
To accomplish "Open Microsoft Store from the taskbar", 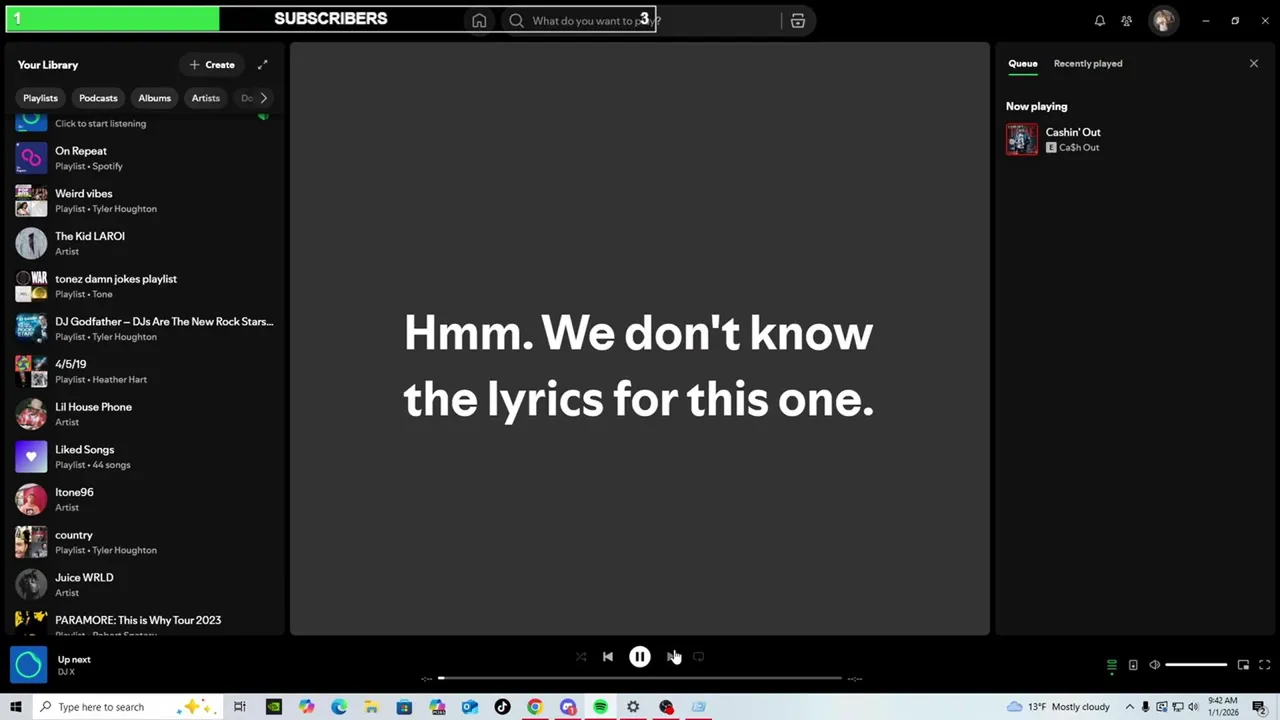I will click(404, 707).
